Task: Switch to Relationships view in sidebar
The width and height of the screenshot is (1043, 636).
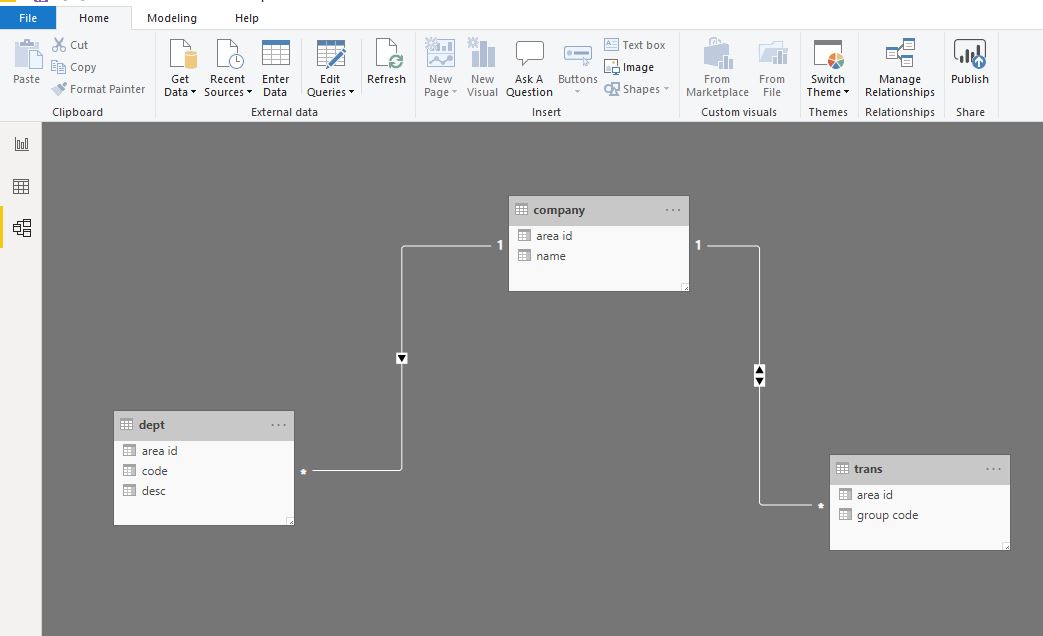Action: [x=21, y=228]
